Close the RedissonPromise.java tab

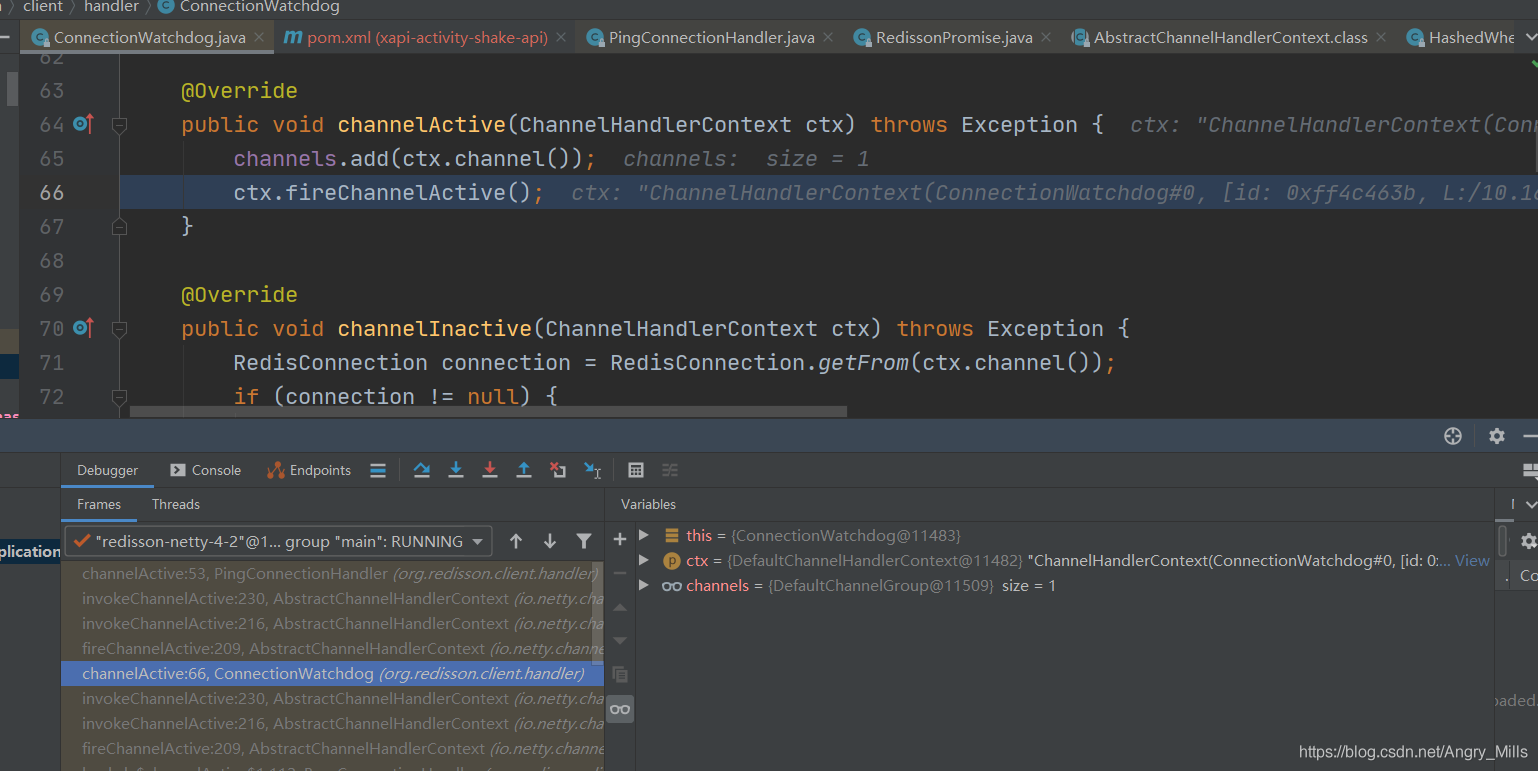coord(1046,37)
